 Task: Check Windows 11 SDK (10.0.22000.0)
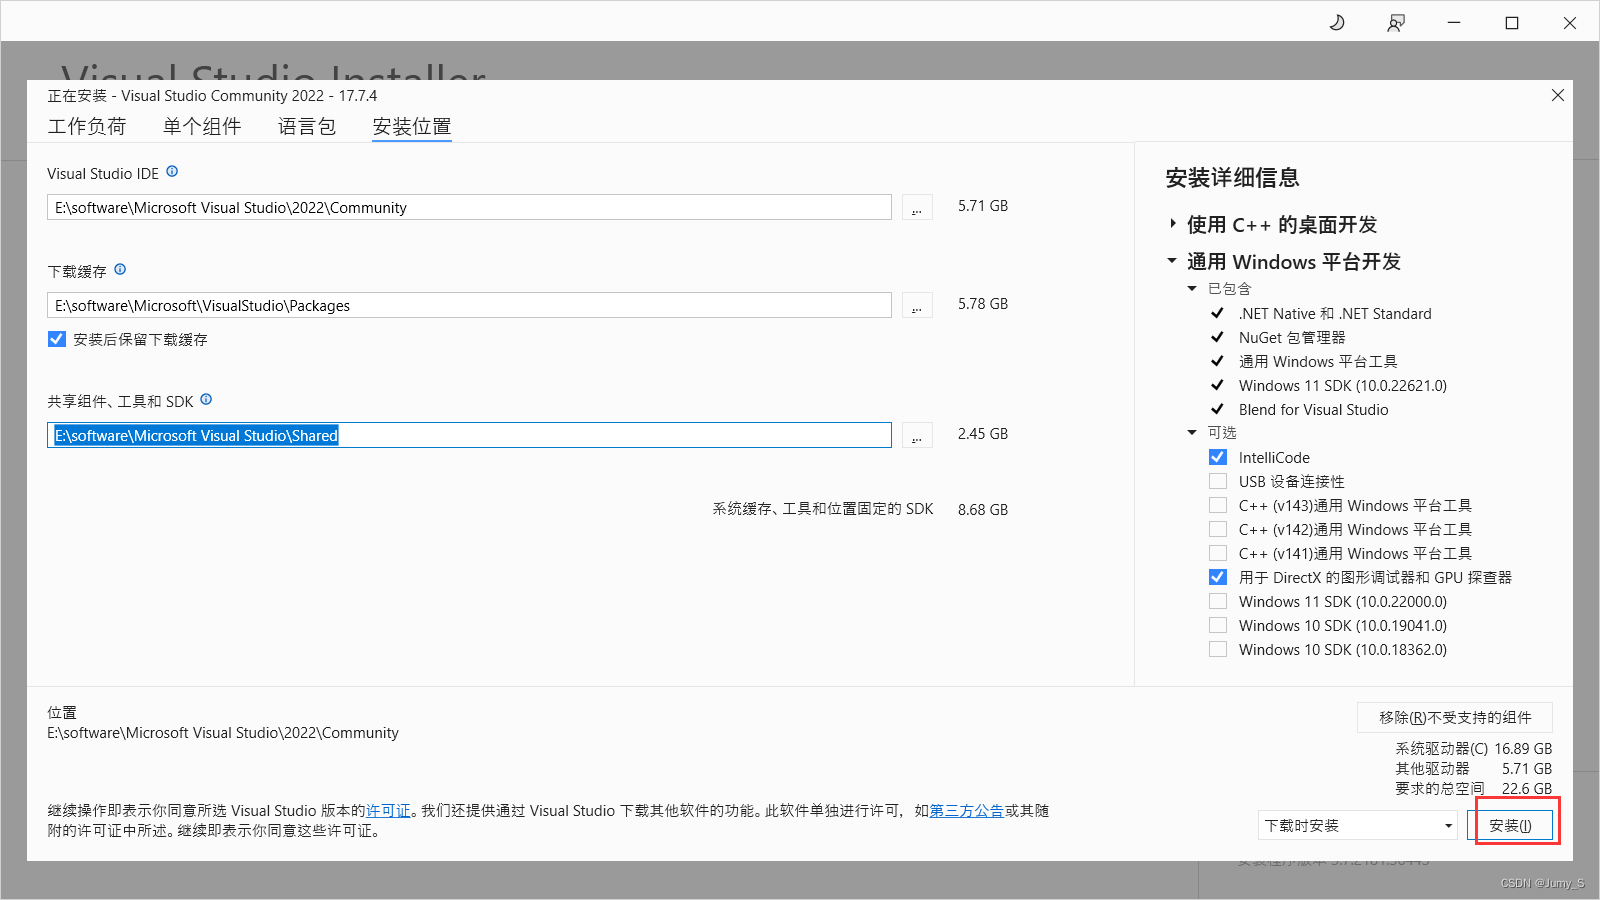click(x=1218, y=601)
